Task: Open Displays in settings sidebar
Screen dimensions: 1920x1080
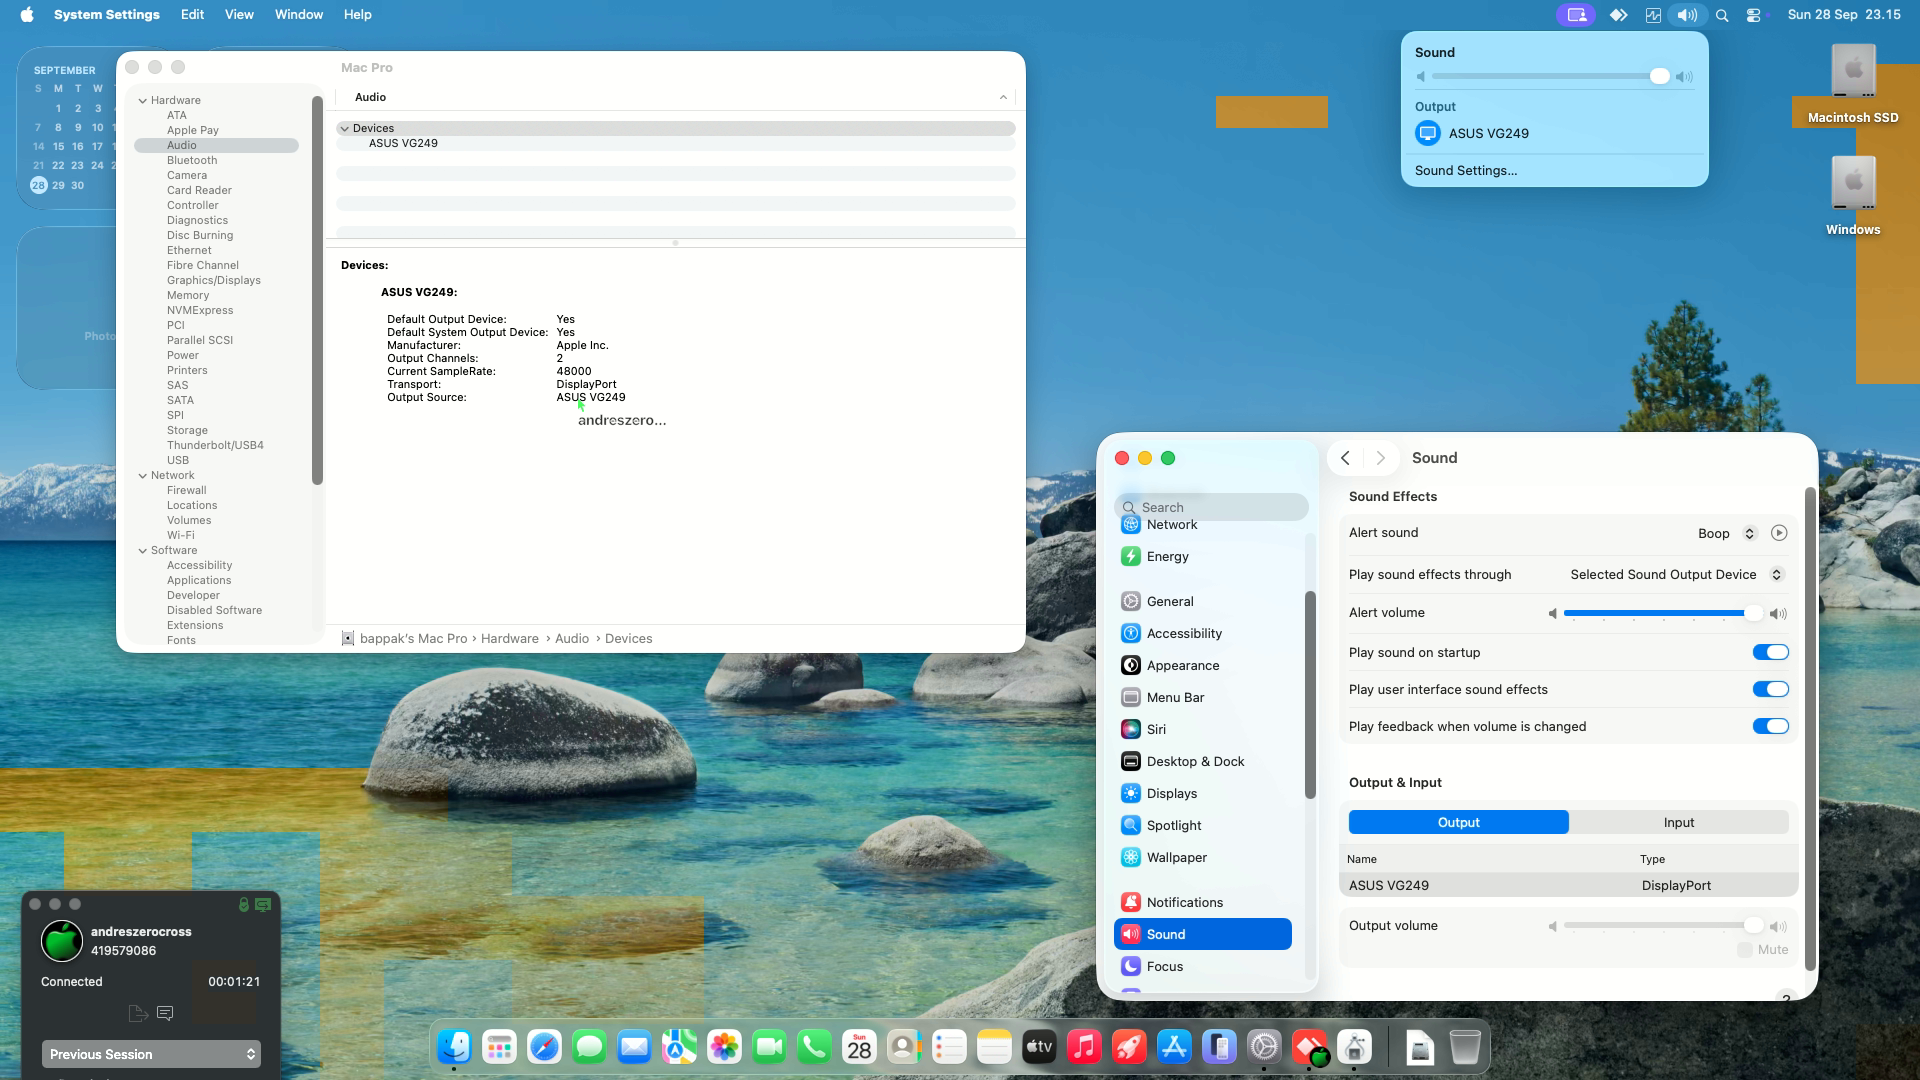Action: (1203, 793)
